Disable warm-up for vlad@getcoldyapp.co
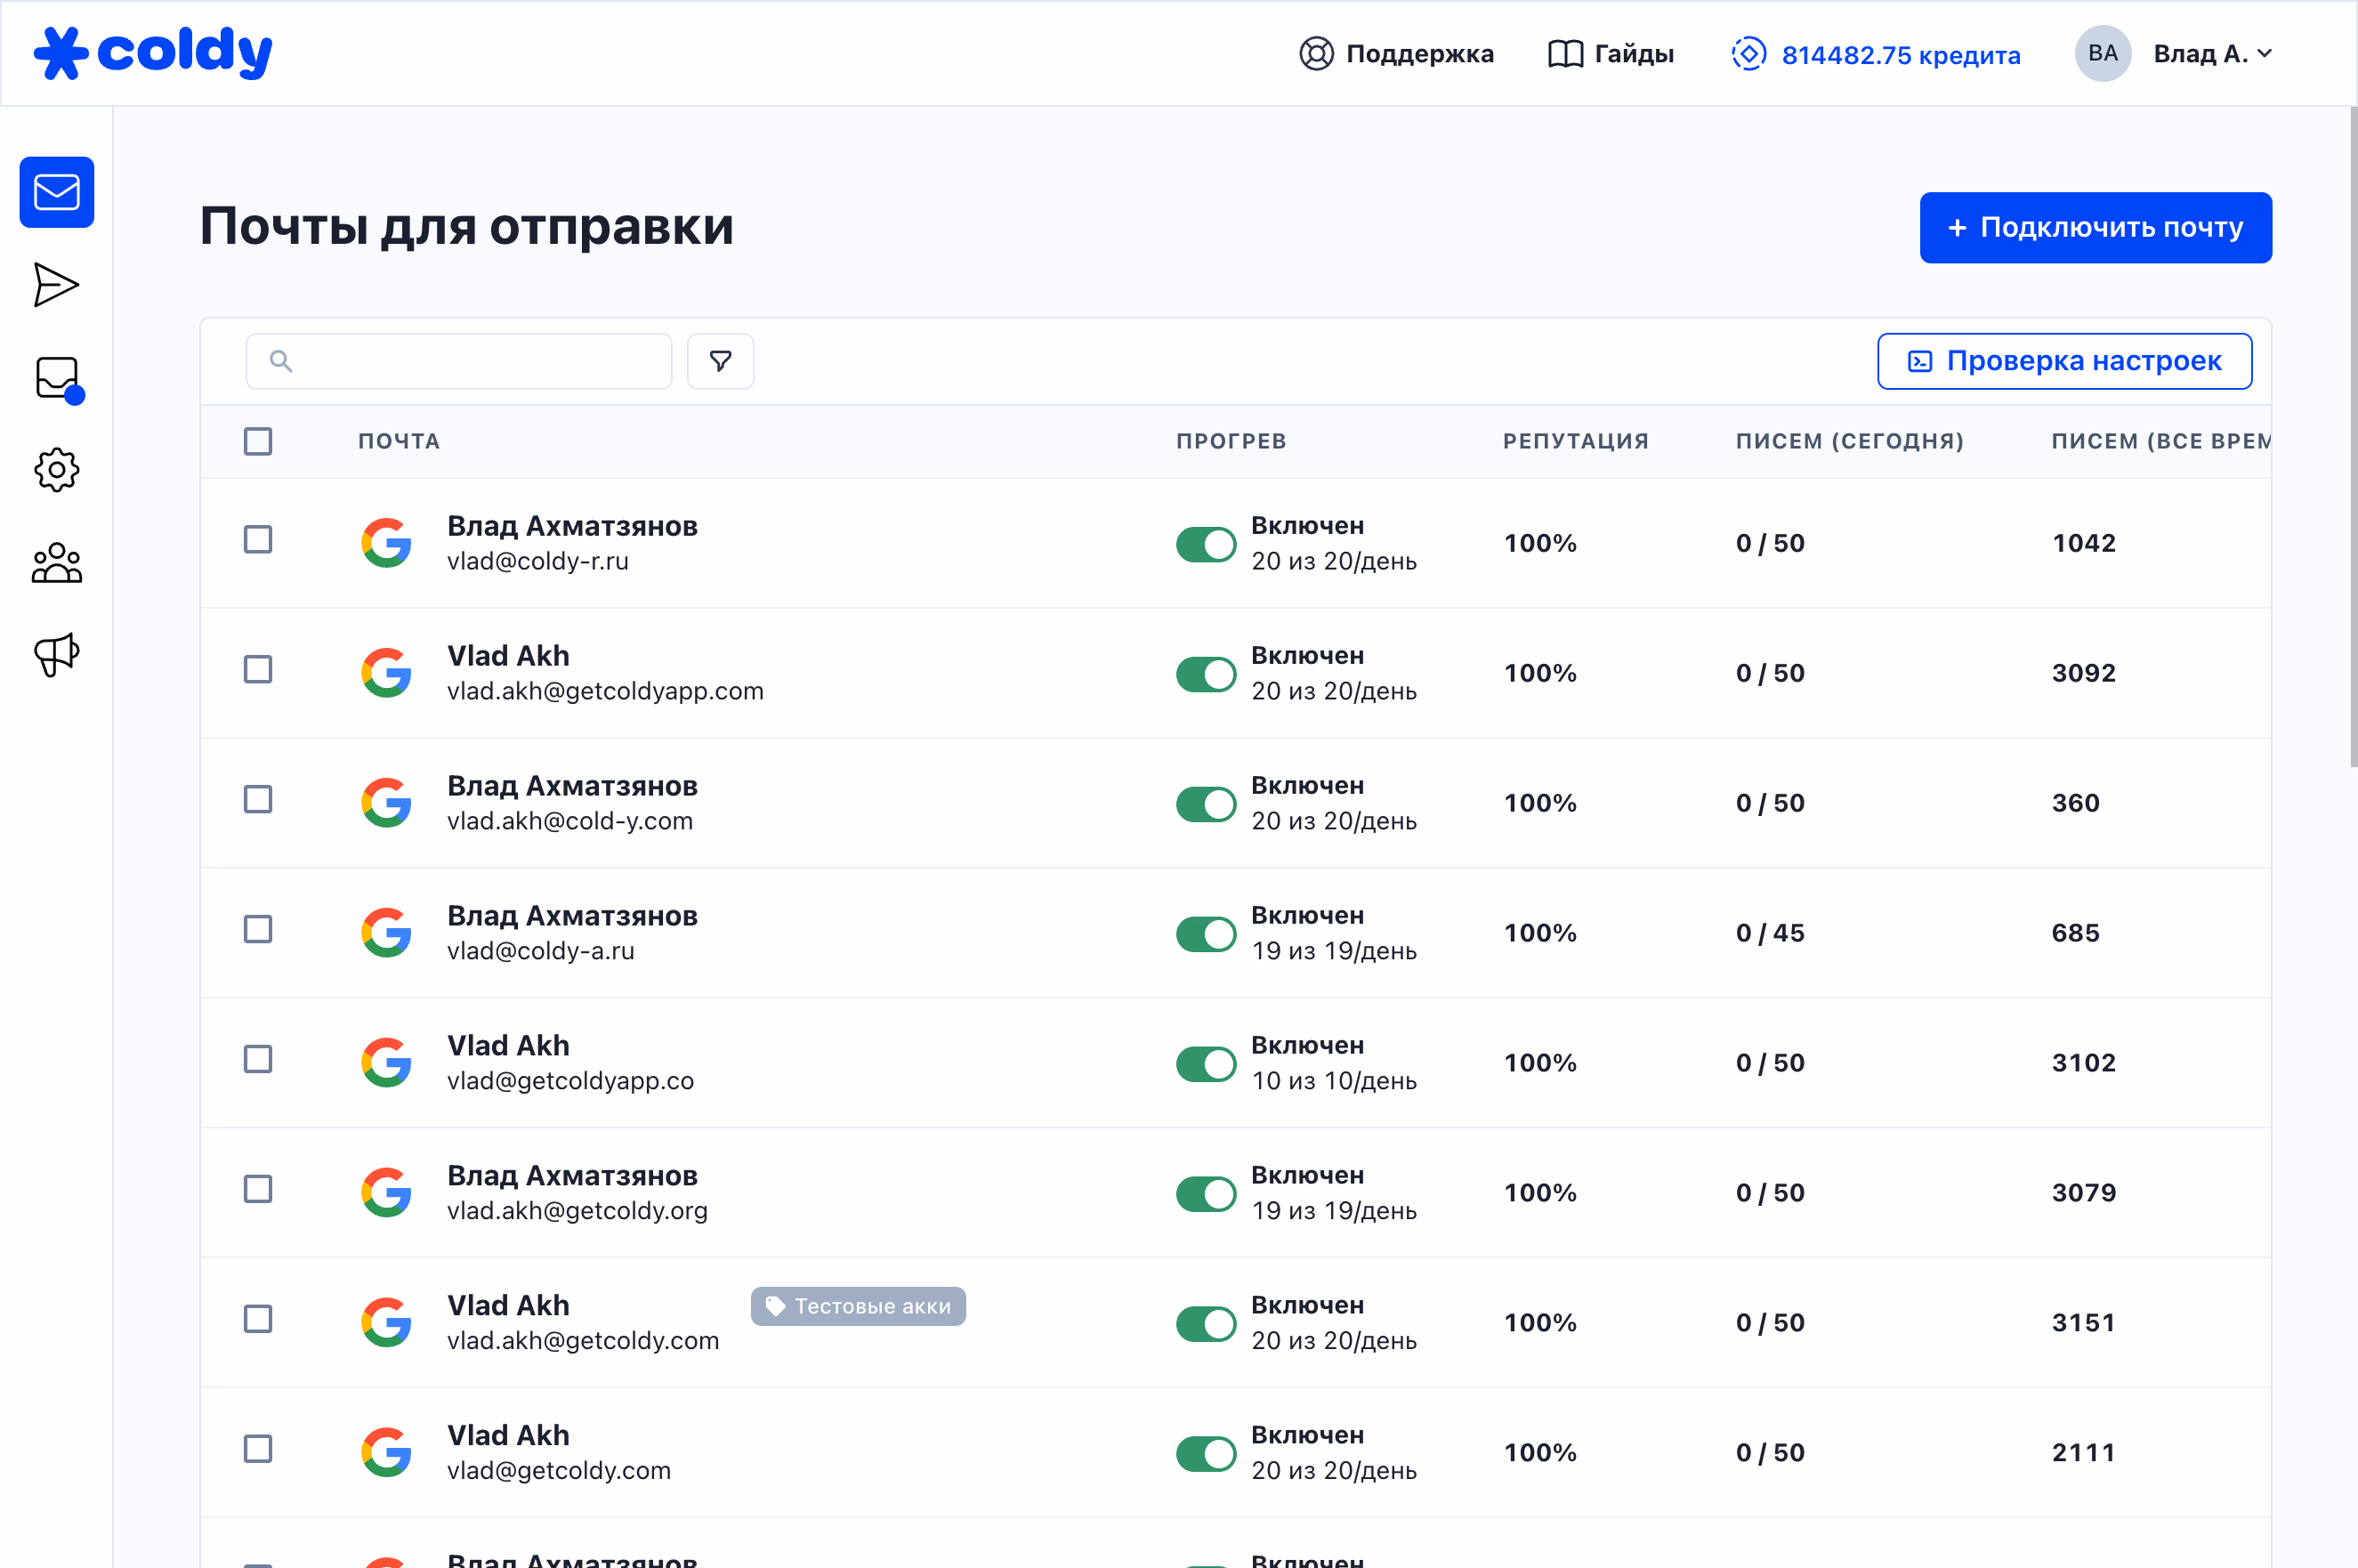This screenshot has width=2358, height=1568. tap(1205, 1064)
